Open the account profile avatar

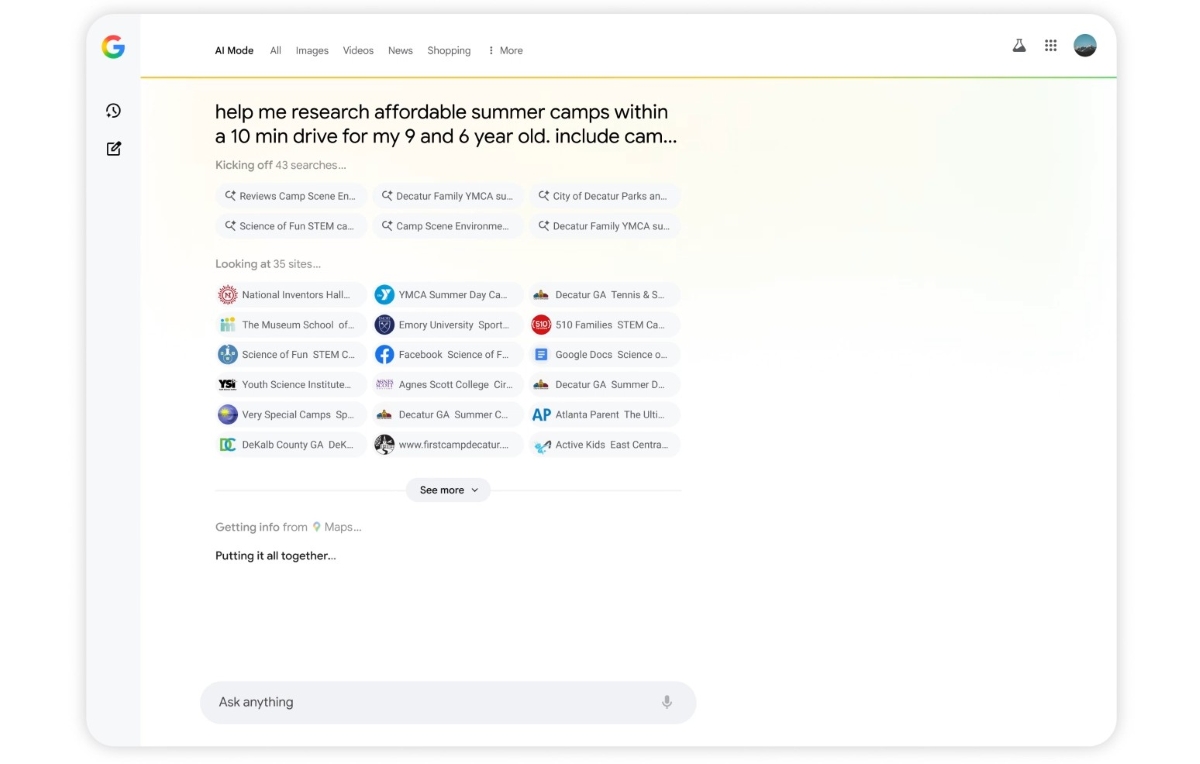click(1085, 45)
